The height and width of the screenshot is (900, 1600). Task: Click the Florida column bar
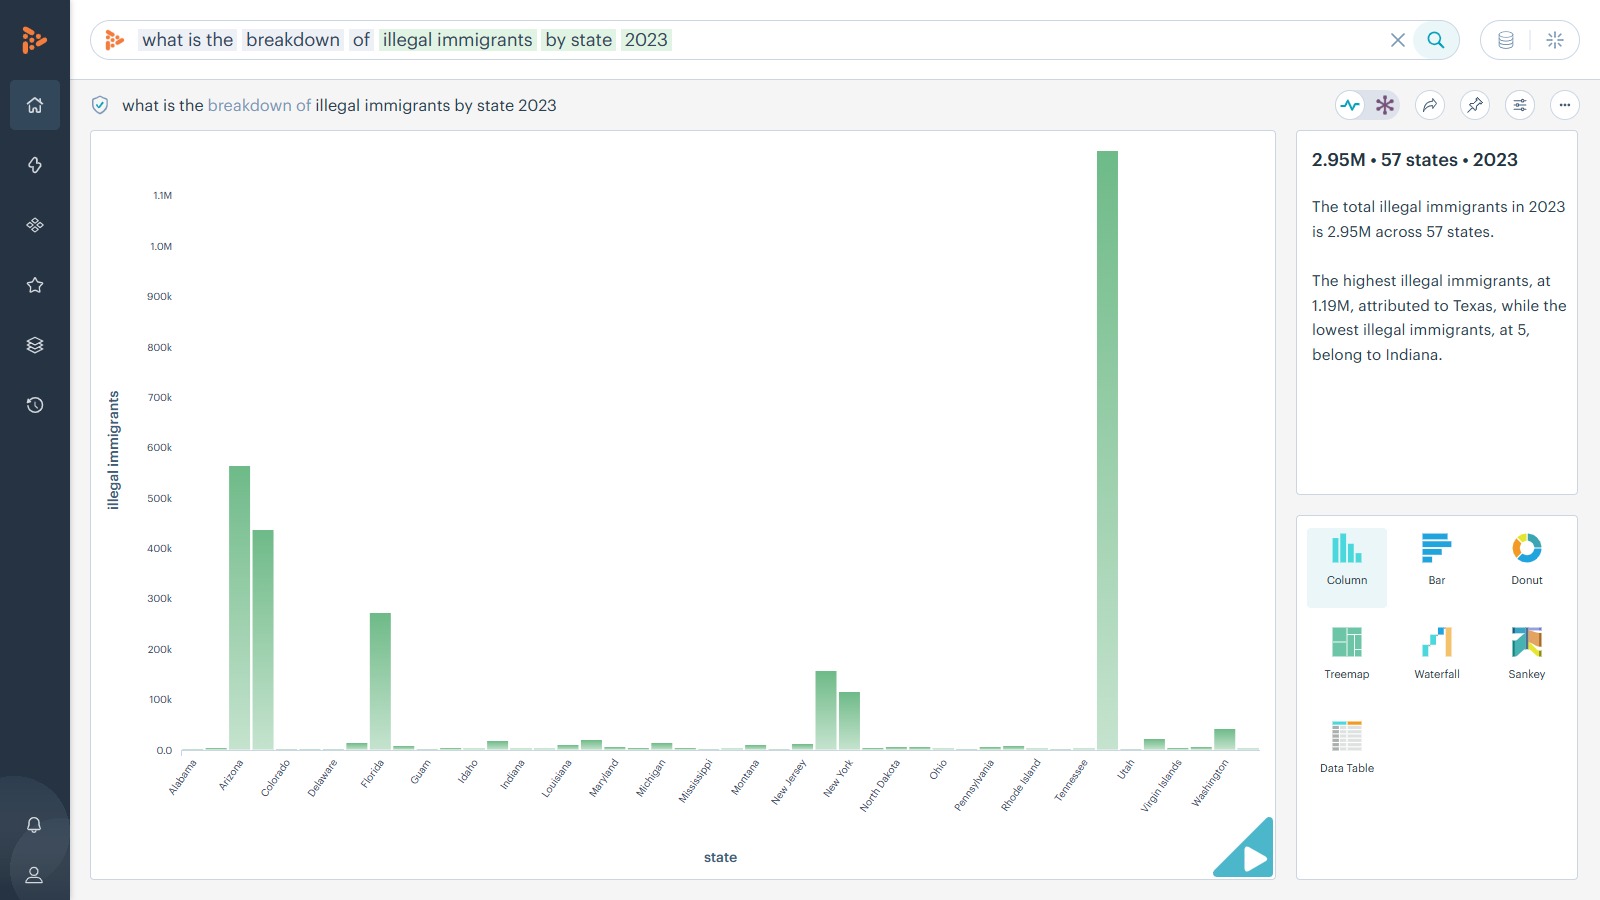tap(380, 681)
